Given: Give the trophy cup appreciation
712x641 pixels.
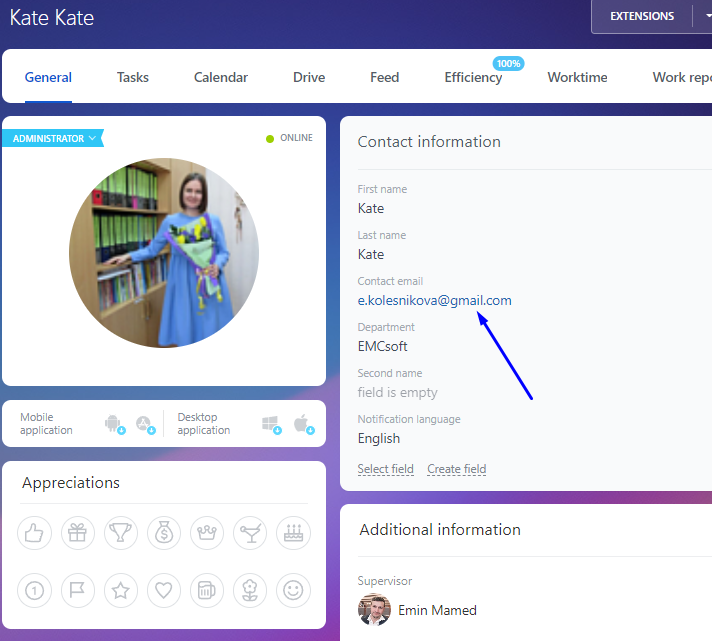Looking at the screenshot, I should coord(121,534).
